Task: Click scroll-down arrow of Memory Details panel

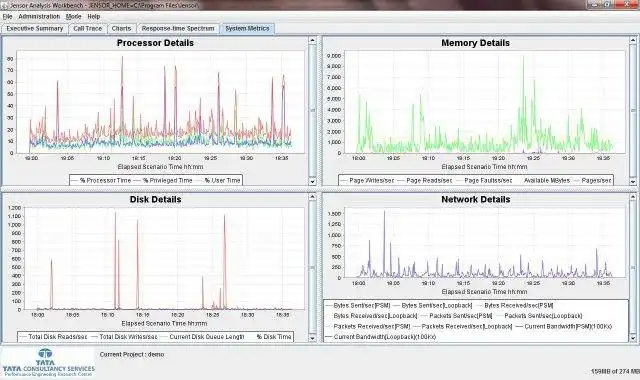Action: pos(633,182)
